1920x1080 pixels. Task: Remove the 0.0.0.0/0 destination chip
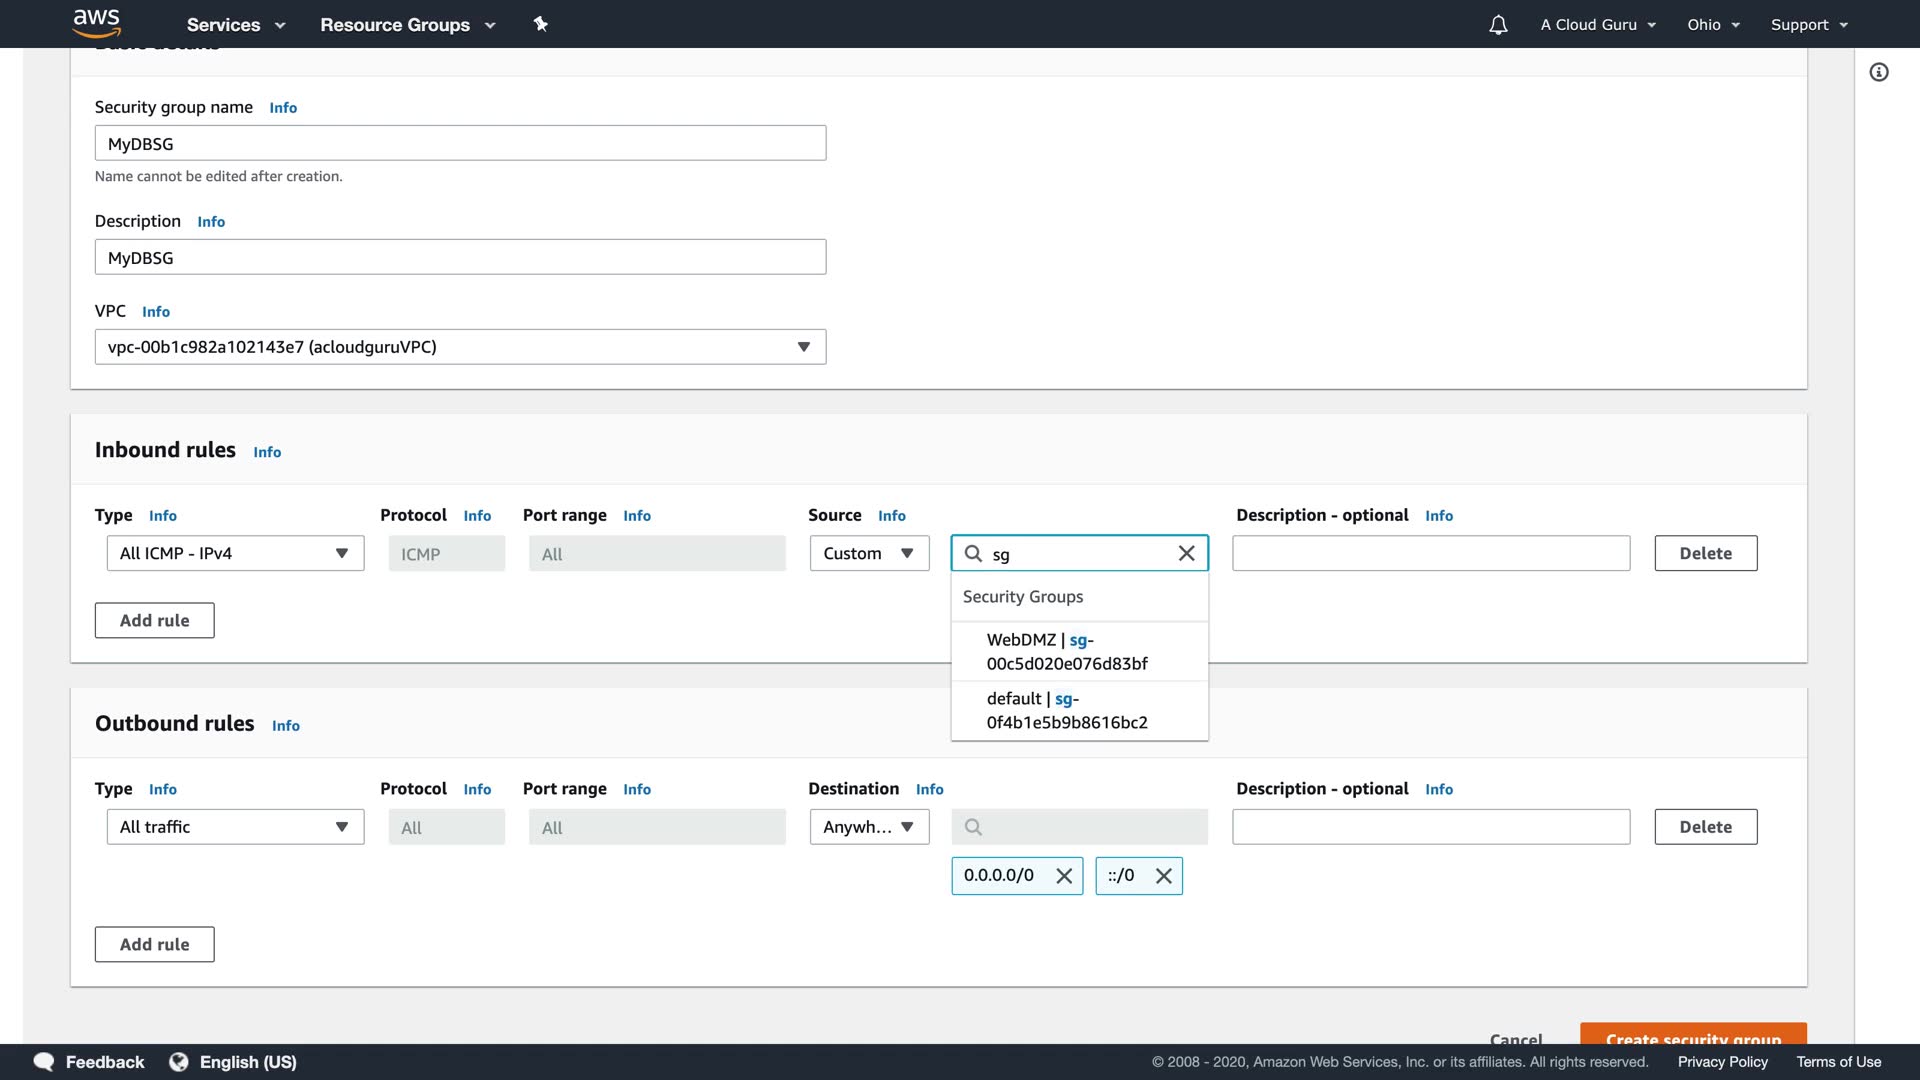tap(1064, 876)
